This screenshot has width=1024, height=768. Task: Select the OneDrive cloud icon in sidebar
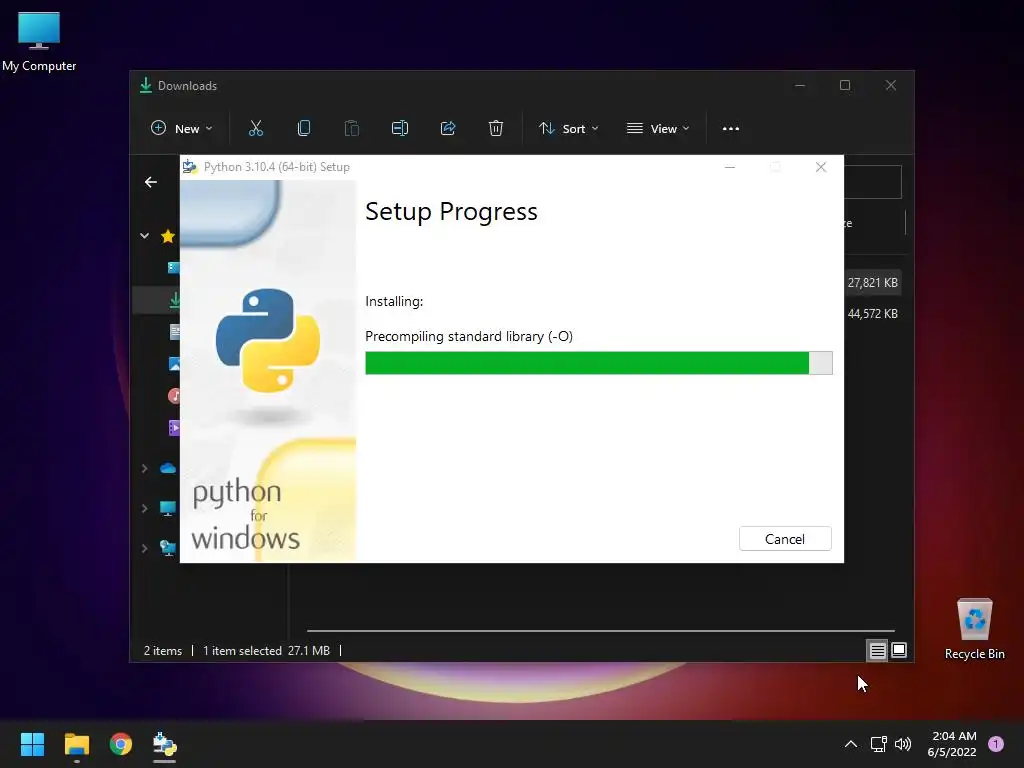tap(168, 468)
